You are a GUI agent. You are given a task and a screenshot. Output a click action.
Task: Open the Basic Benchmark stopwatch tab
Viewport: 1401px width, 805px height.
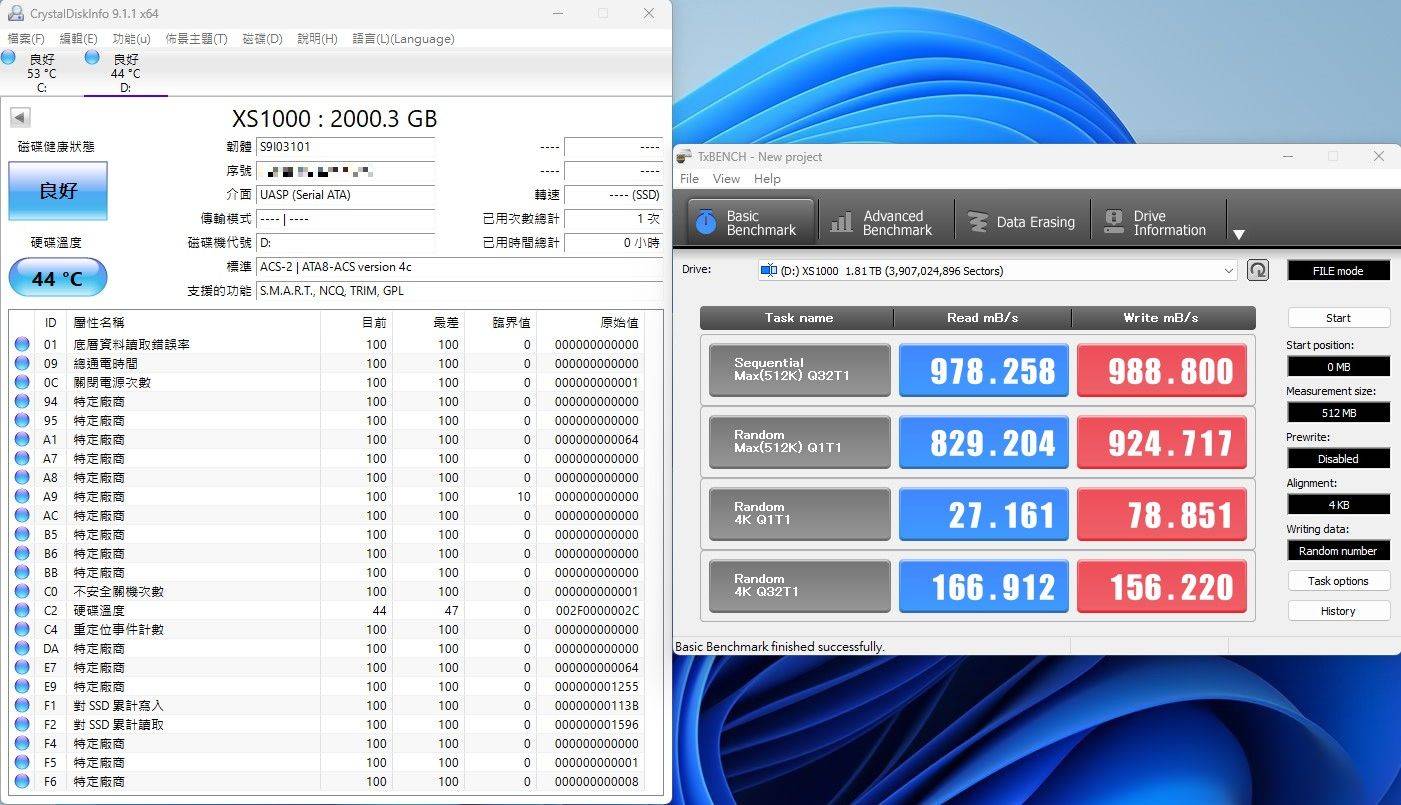coord(746,222)
